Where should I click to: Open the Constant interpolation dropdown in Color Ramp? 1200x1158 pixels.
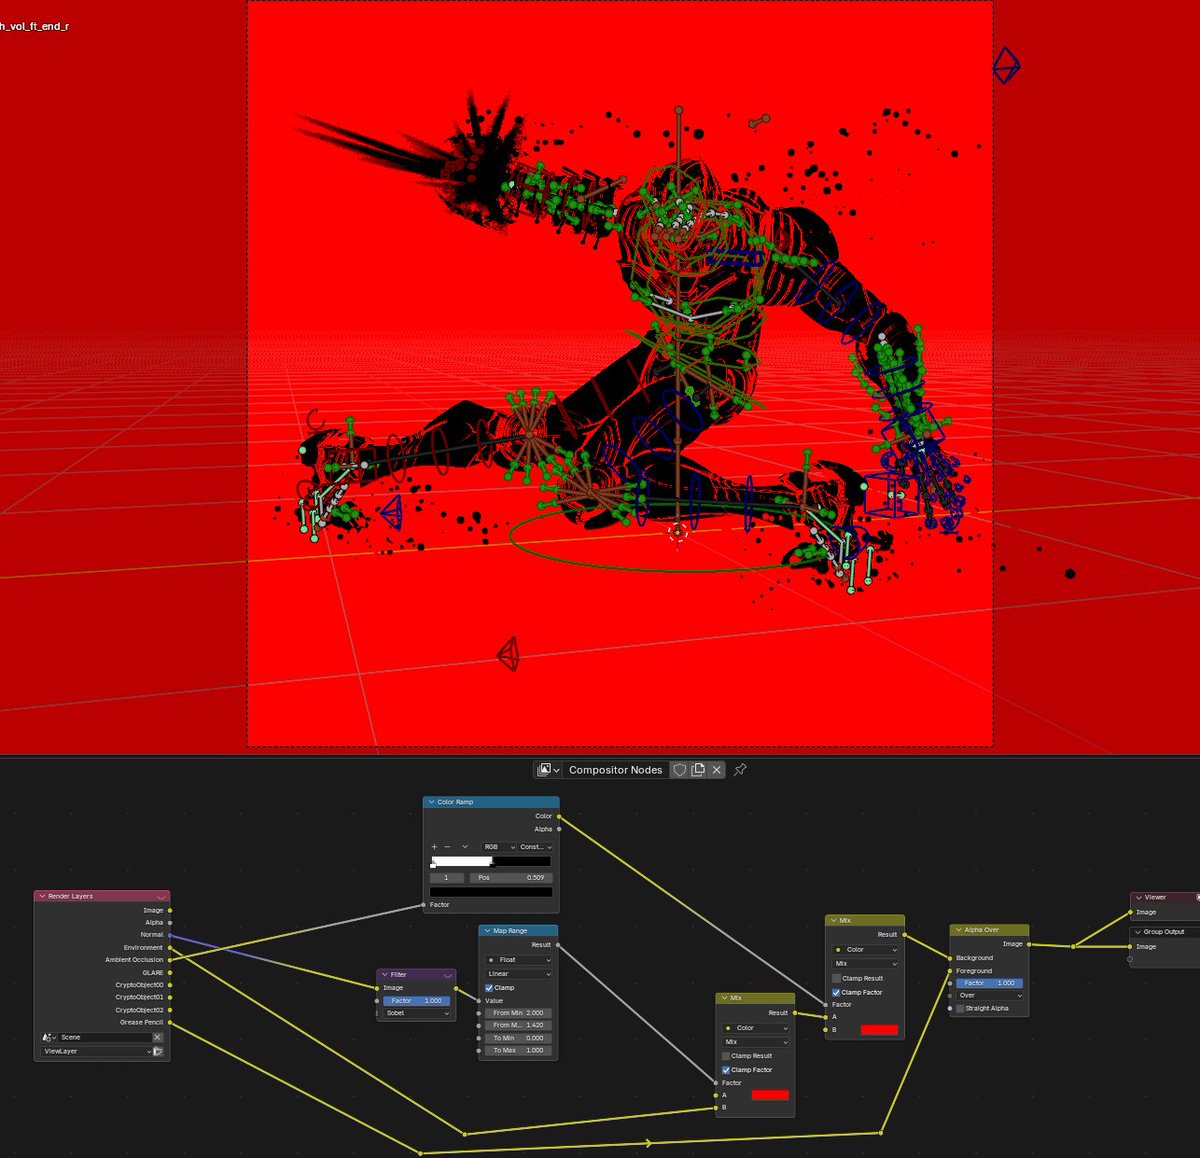pos(535,847)
